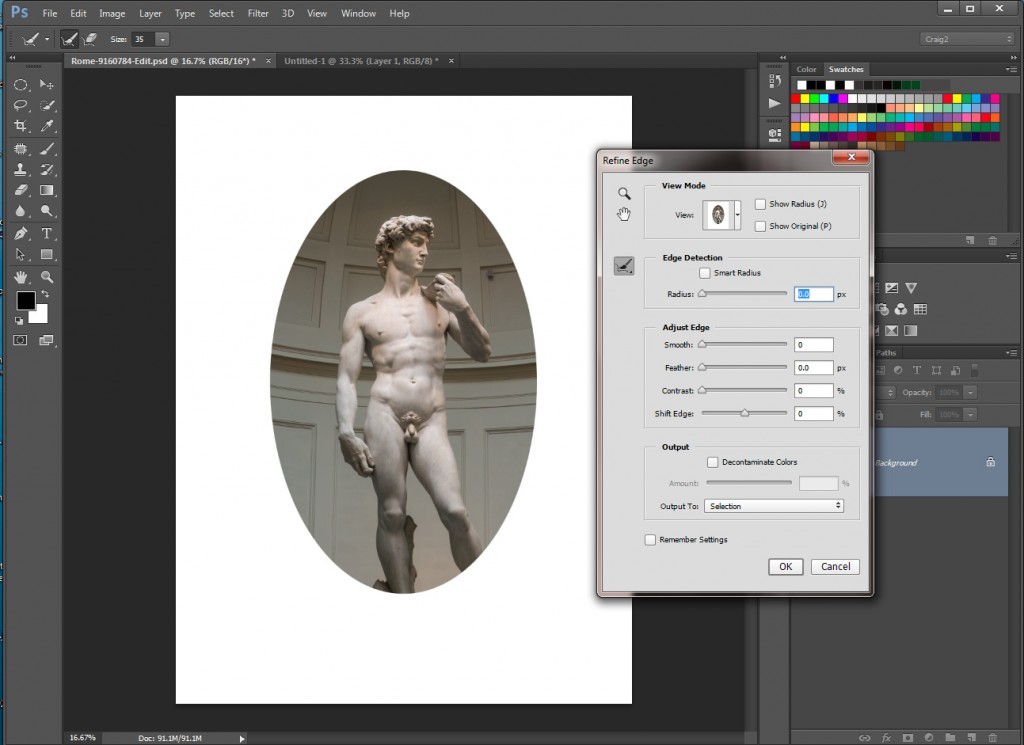Select the Brush tool in toolbox
1024x745 pixels.
[46, 149]
